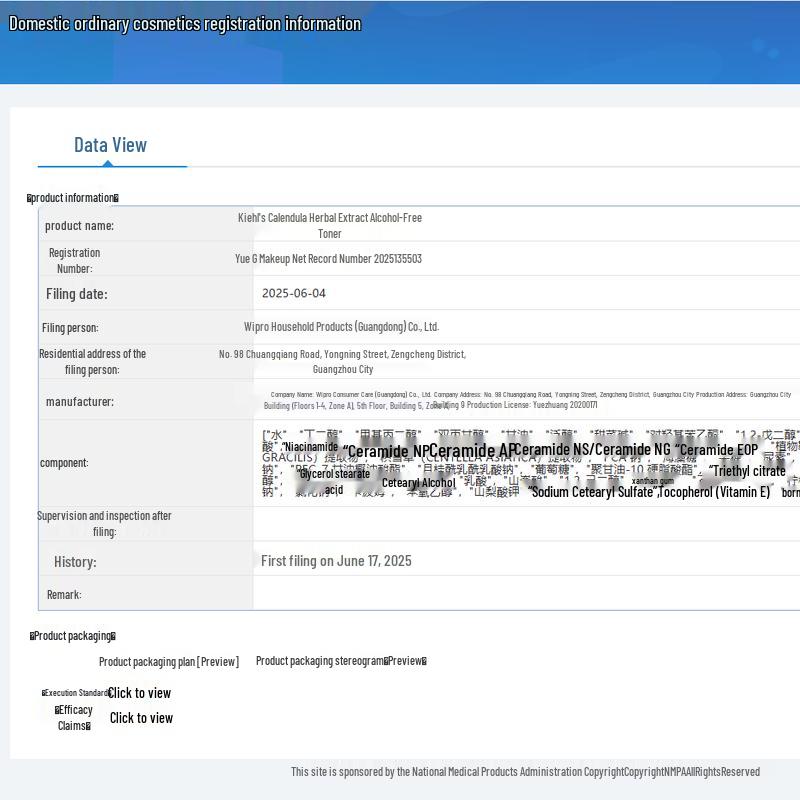Select address 'No. 98 Chuangqiang Road, Yongning Street'

(303, 354)
